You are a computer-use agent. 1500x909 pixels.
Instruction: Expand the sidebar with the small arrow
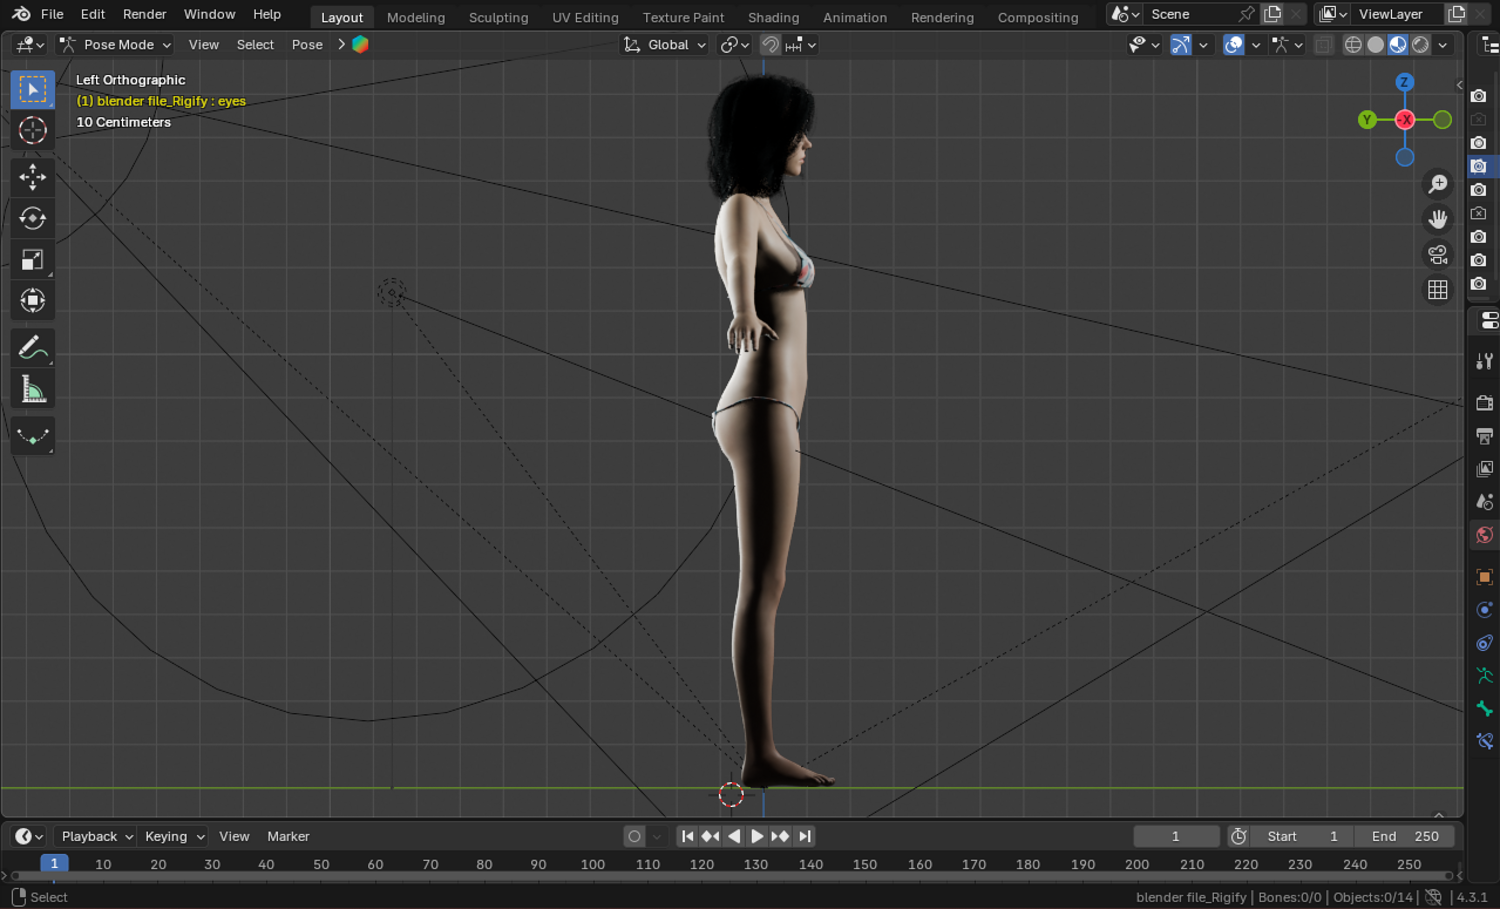(x=1459, y=85)
